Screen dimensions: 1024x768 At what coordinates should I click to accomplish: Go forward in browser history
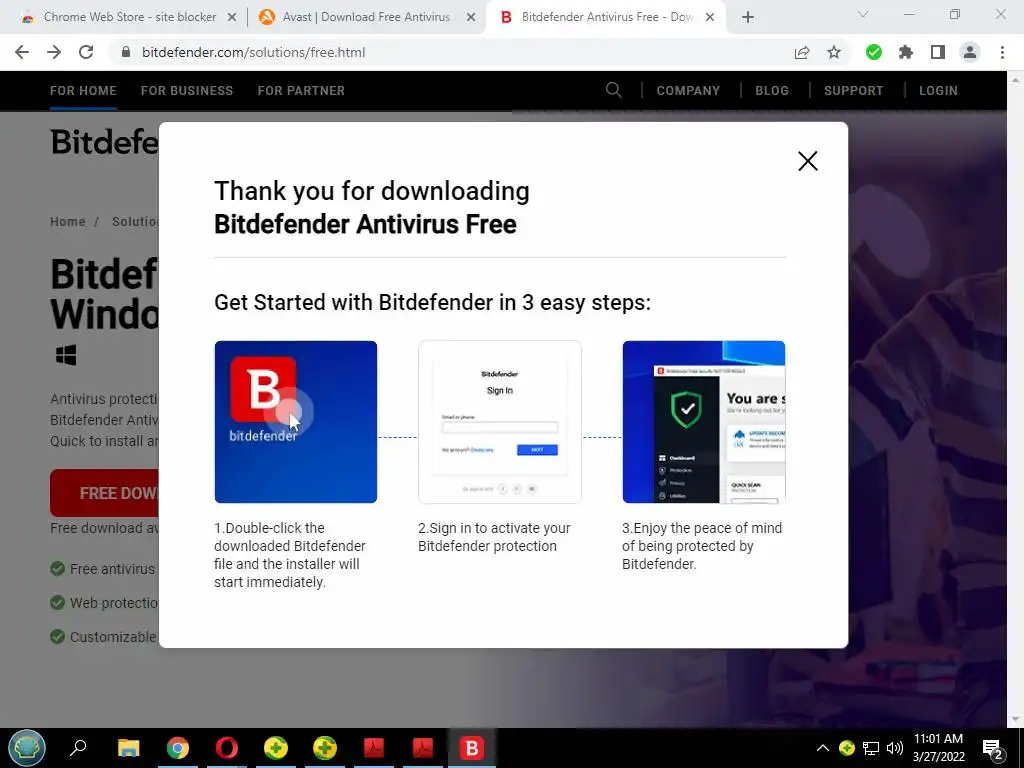pyautogui.click(x=54, y=52)
